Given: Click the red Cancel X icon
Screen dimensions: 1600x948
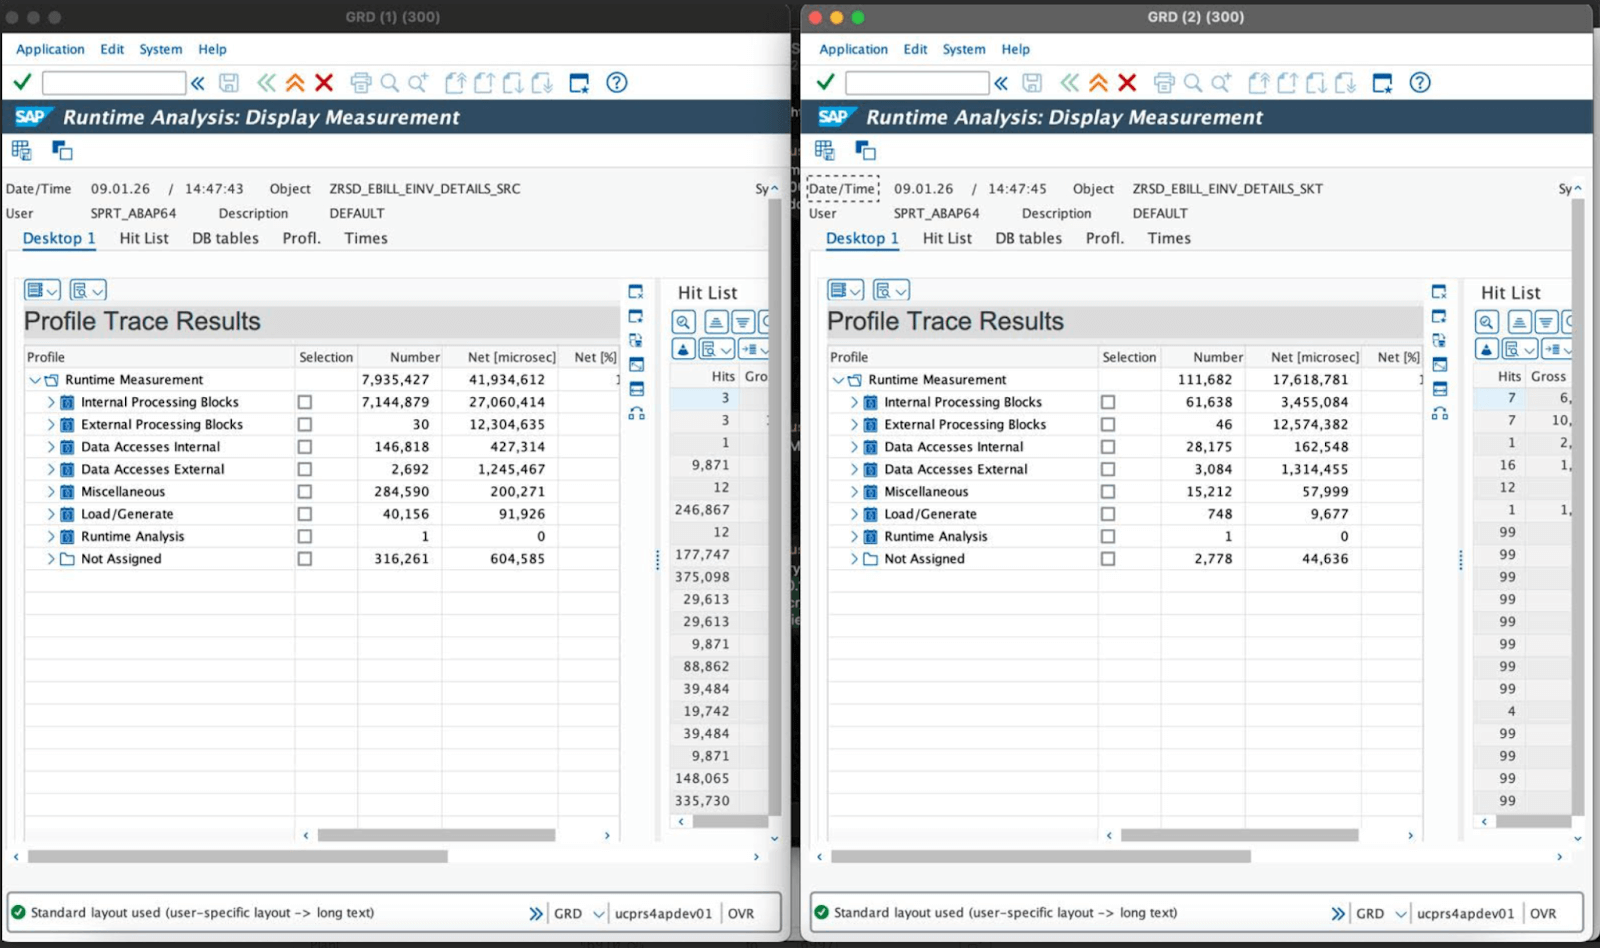Looking at the screenshot, I should pos(324,83).
